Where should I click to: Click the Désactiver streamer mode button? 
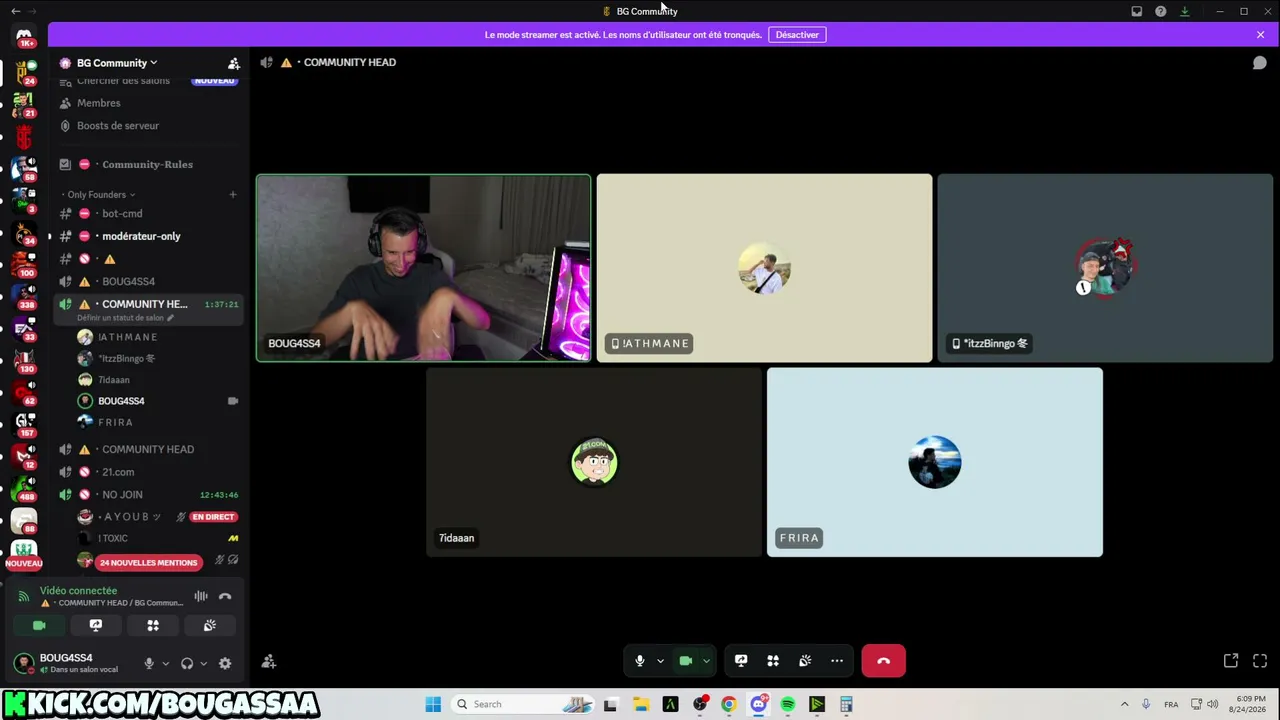point(797,35)
